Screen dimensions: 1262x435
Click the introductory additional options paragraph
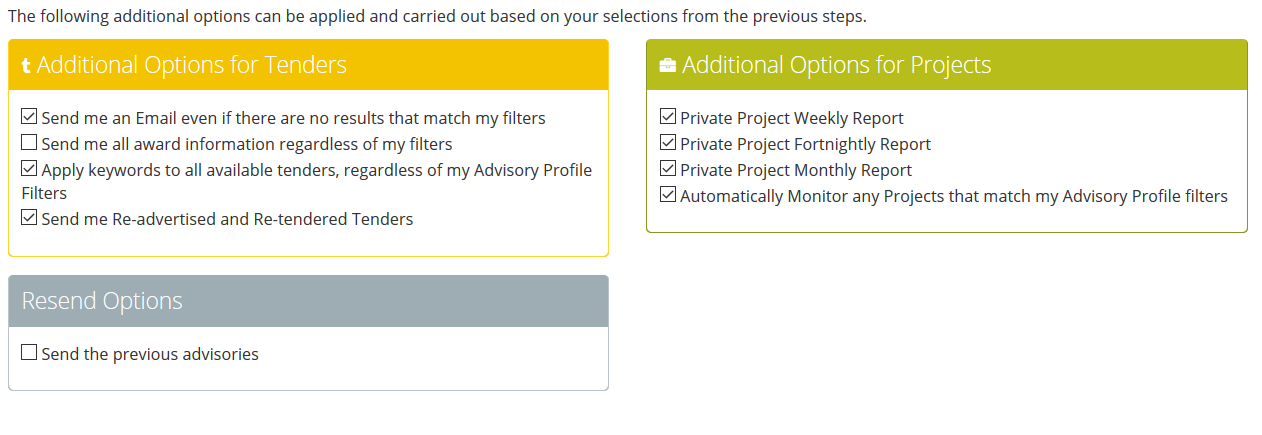click(x=437, y=17)
